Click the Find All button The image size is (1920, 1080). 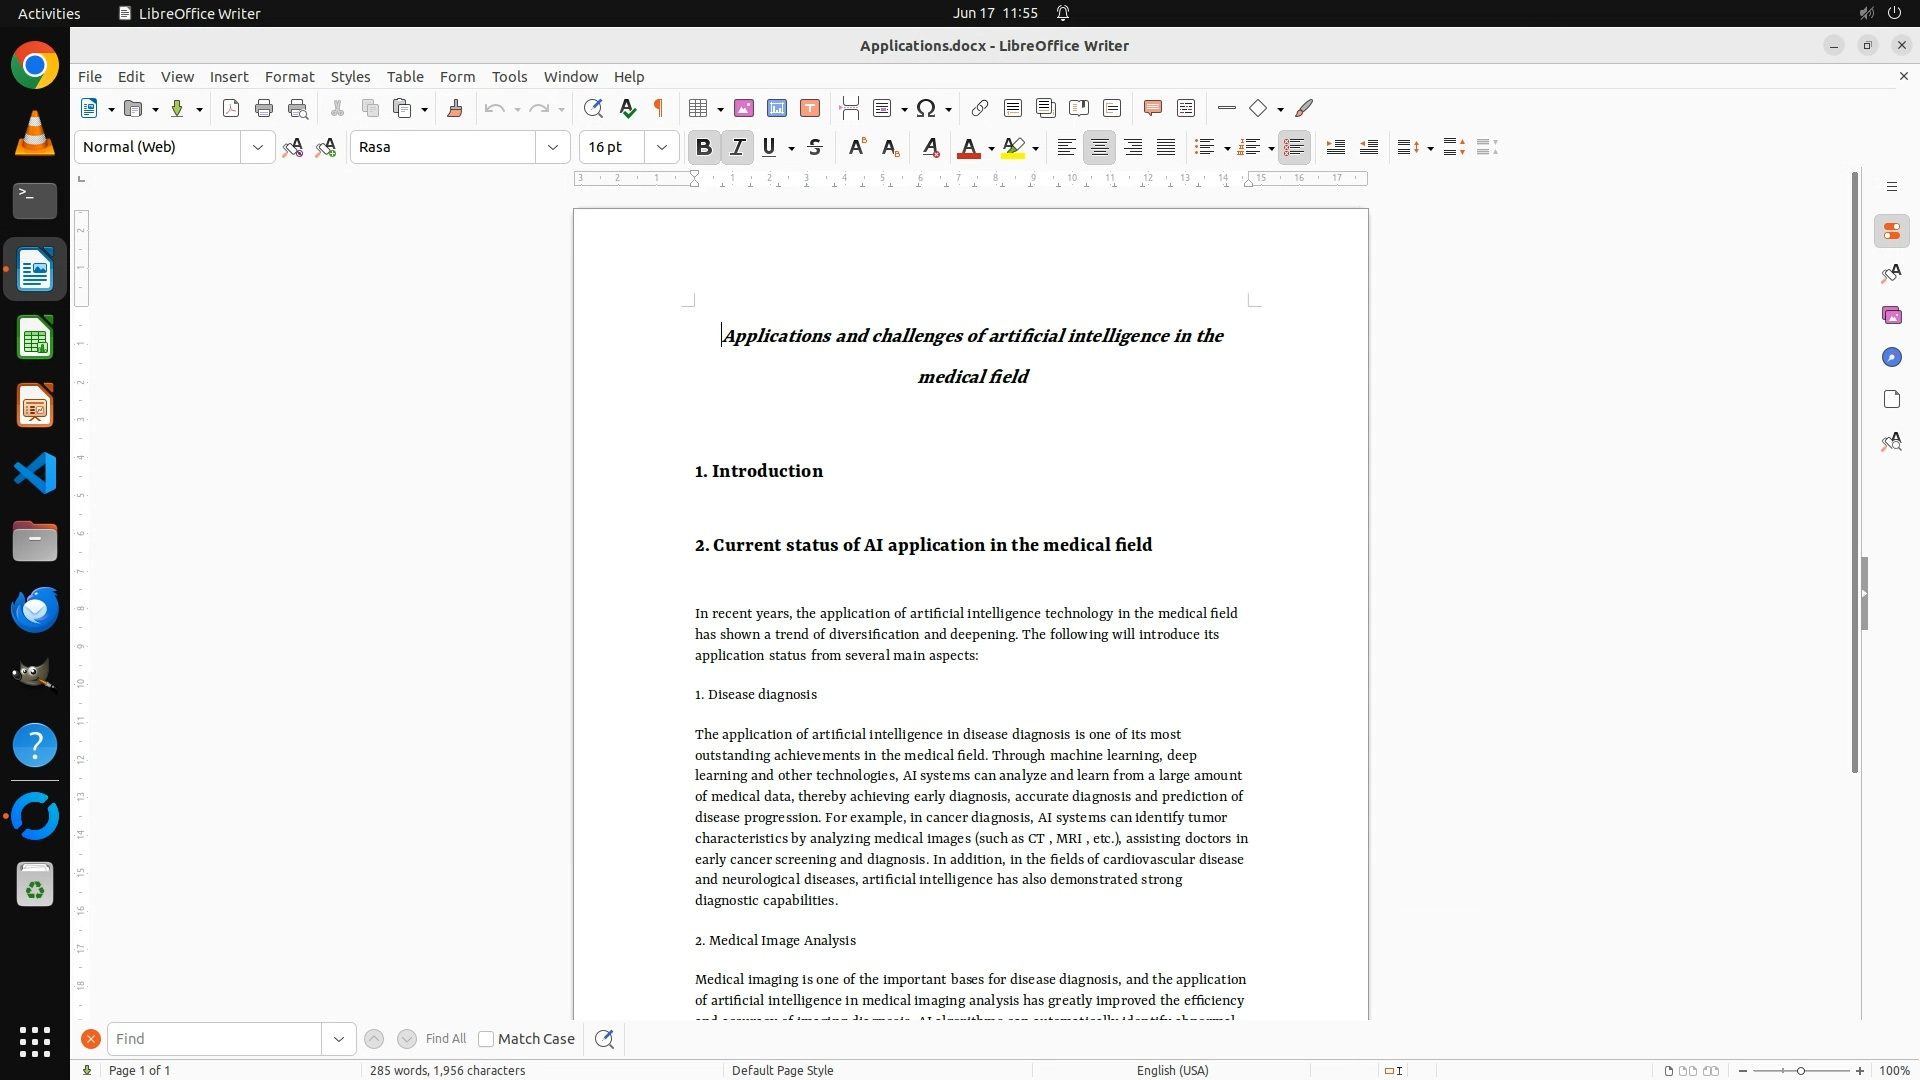[x=446, y=1039]
